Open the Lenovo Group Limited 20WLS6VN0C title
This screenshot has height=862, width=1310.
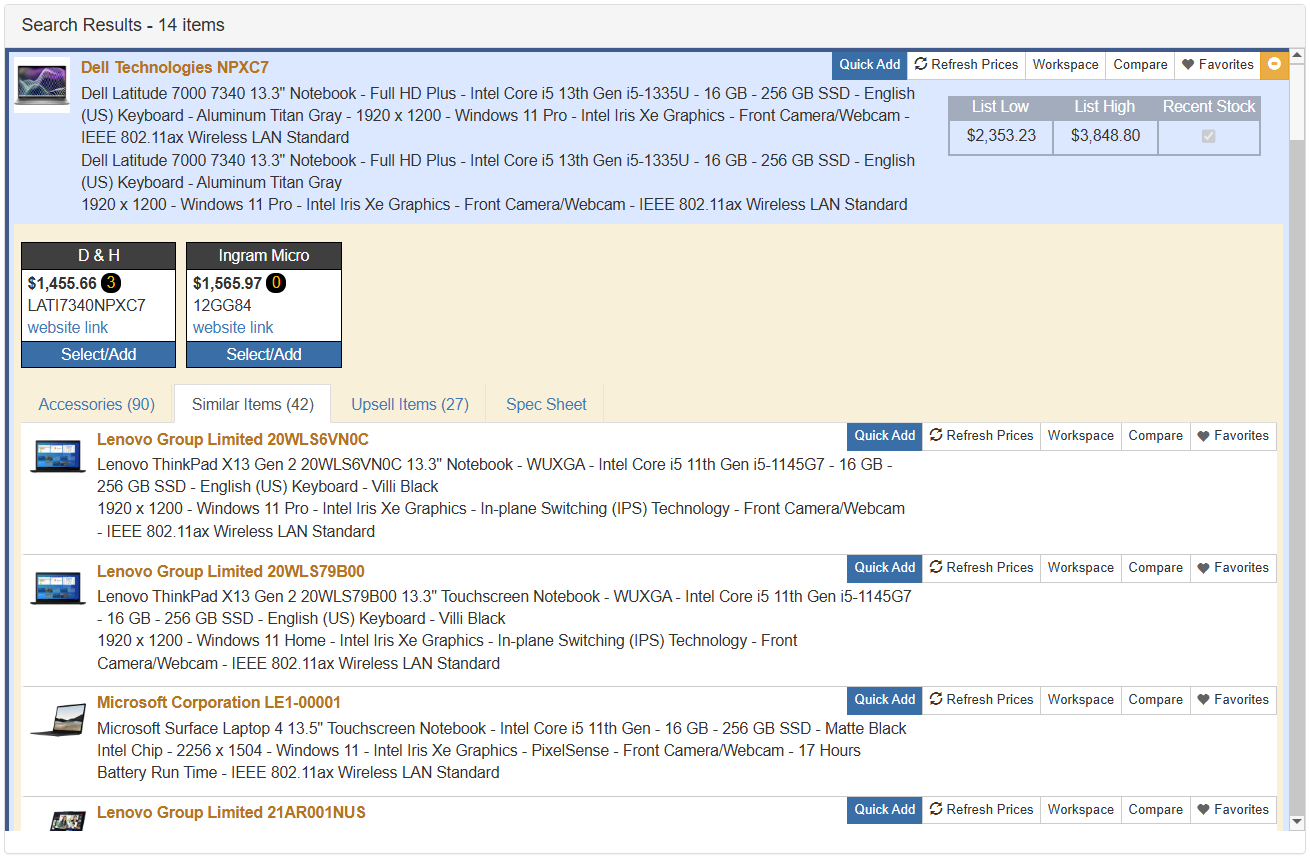[x=232, y=440]
